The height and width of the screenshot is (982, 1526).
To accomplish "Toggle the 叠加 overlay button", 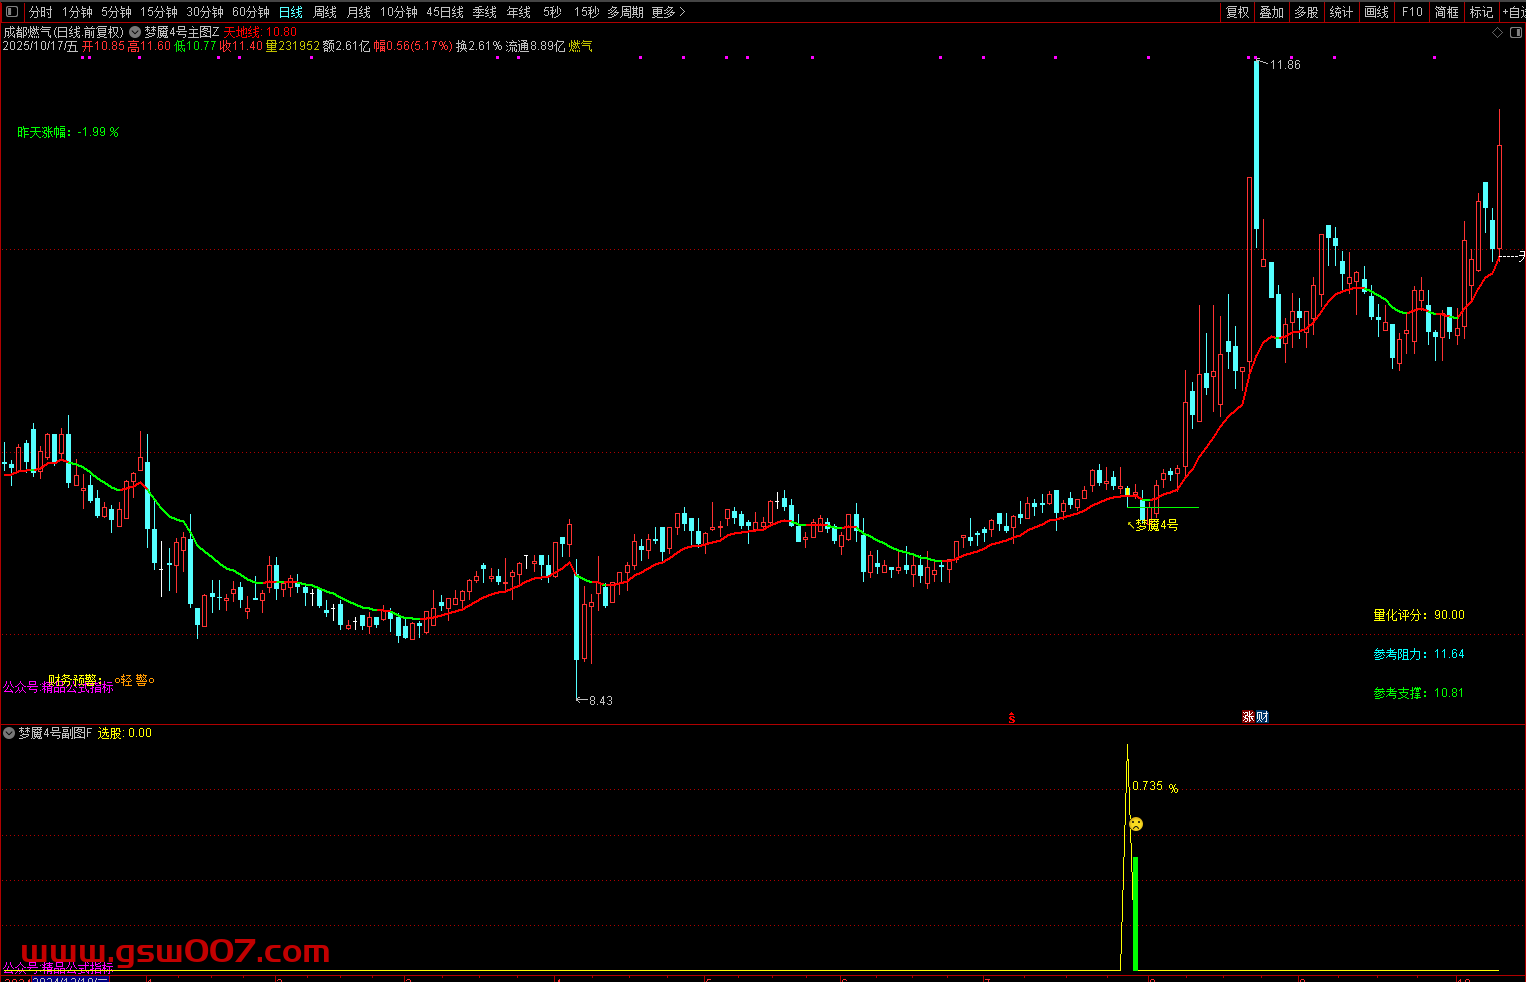I will point(1272,12).
